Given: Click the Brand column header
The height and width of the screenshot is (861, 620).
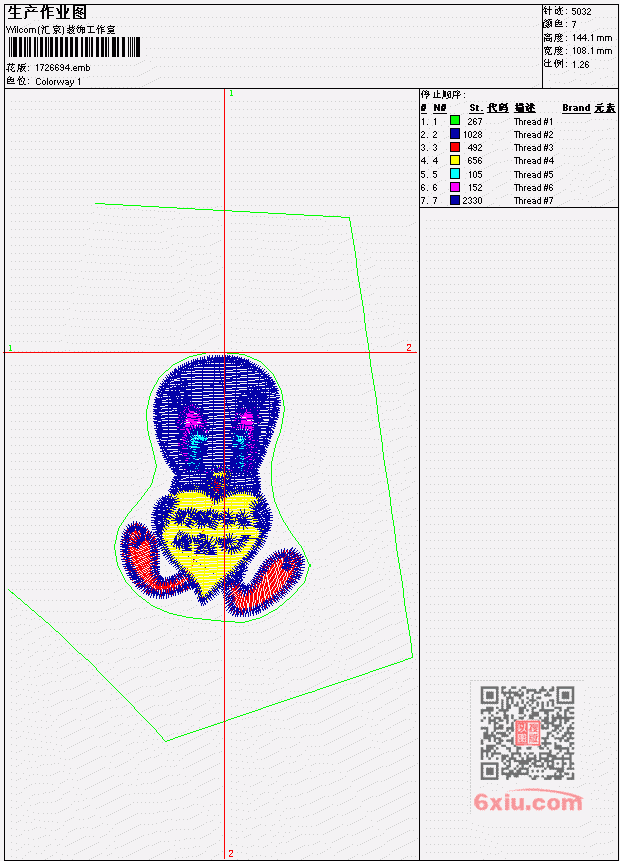Looking at the screenshot, I should pos(576,108).
